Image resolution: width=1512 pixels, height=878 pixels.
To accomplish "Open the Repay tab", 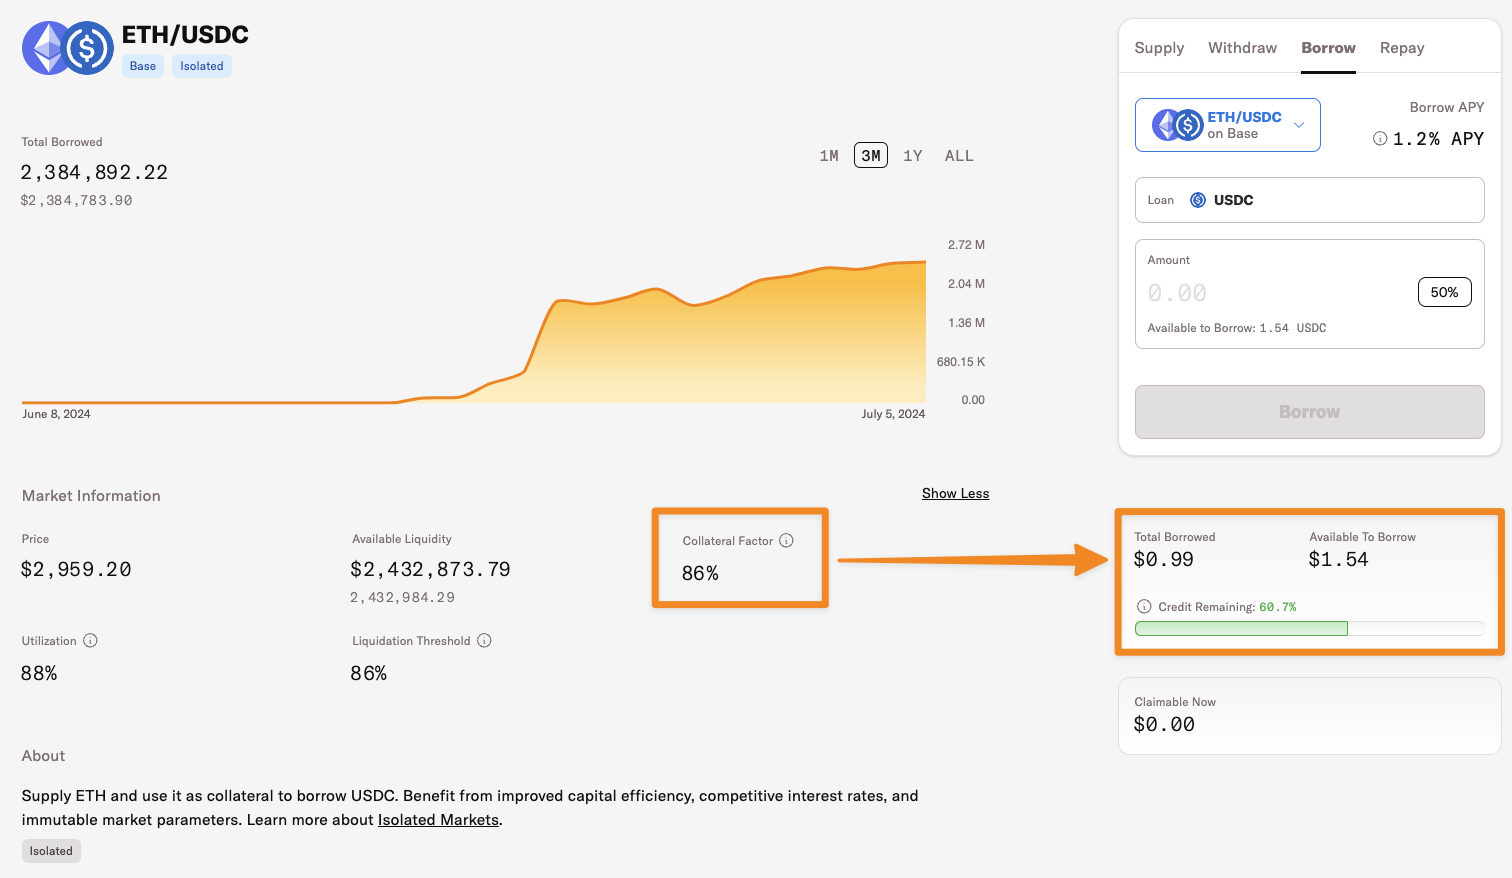I will pyautogui.click(x=1401, y=48).
